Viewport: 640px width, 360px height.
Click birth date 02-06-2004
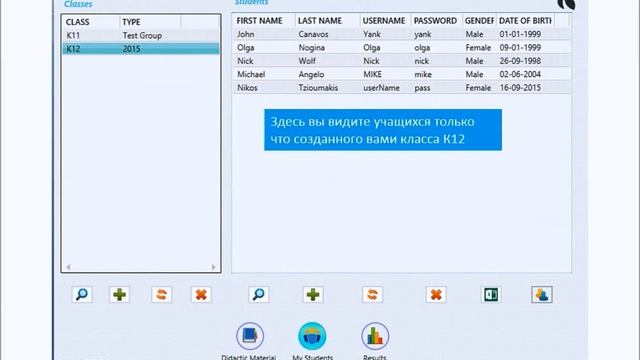[520, 74]
